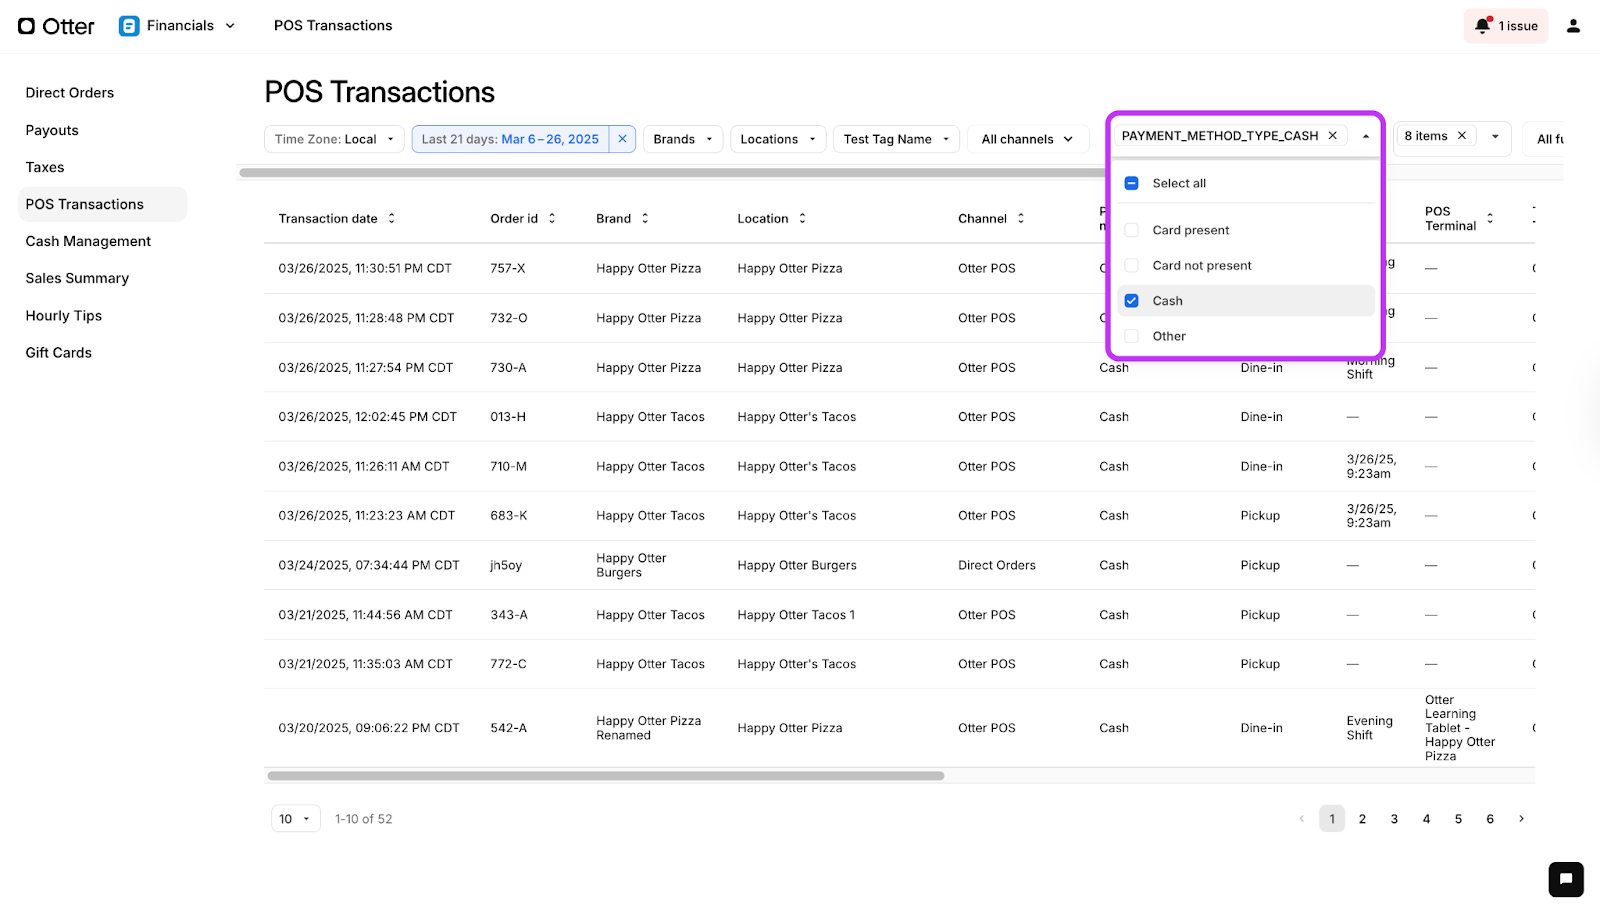Screen dimensions: 1600x908
Task: Go to page 4
Action: [x=1426, y=819]
